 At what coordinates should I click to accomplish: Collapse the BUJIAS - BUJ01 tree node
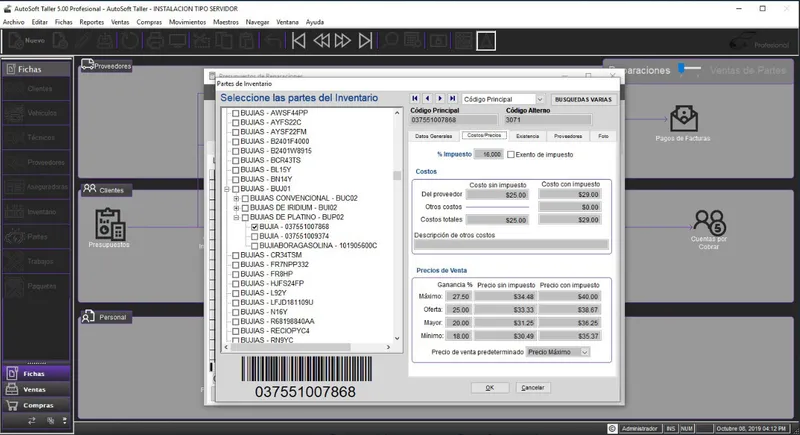point(227,189)
